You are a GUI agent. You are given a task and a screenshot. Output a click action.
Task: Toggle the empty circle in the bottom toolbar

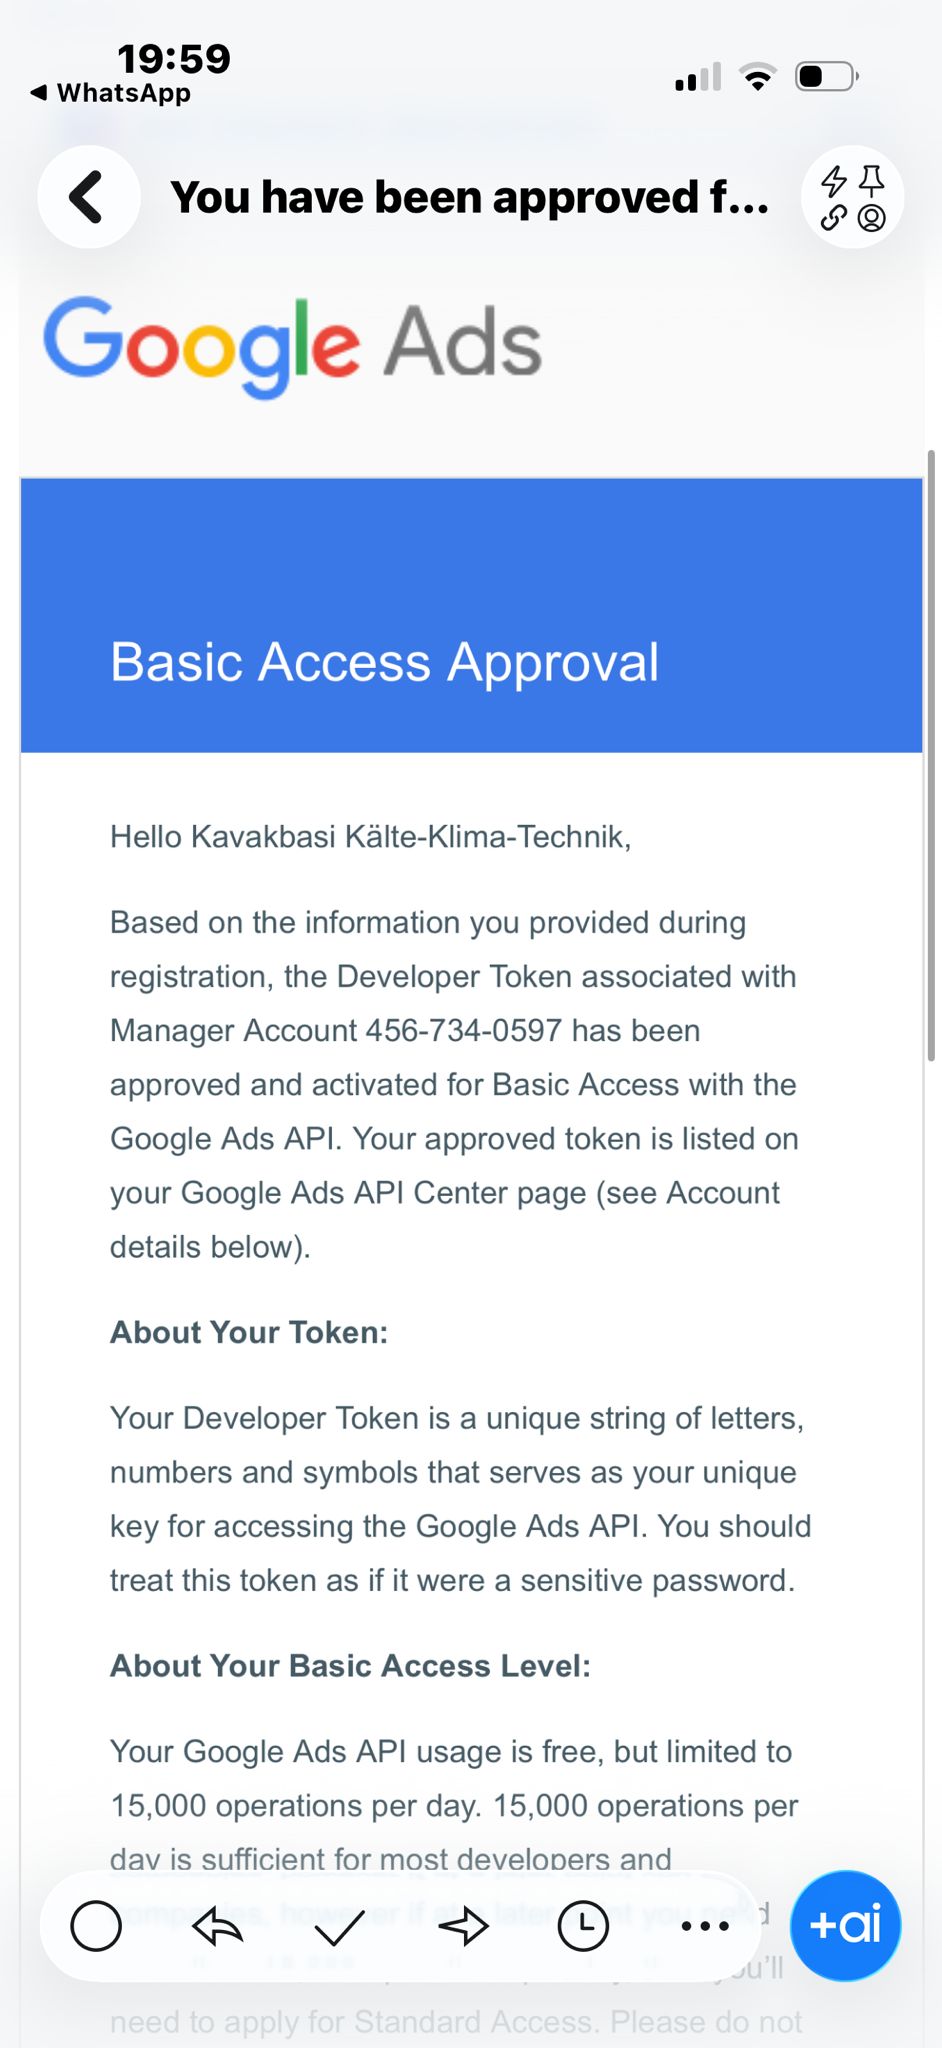pyautogui.click(x=96, y=1925)
